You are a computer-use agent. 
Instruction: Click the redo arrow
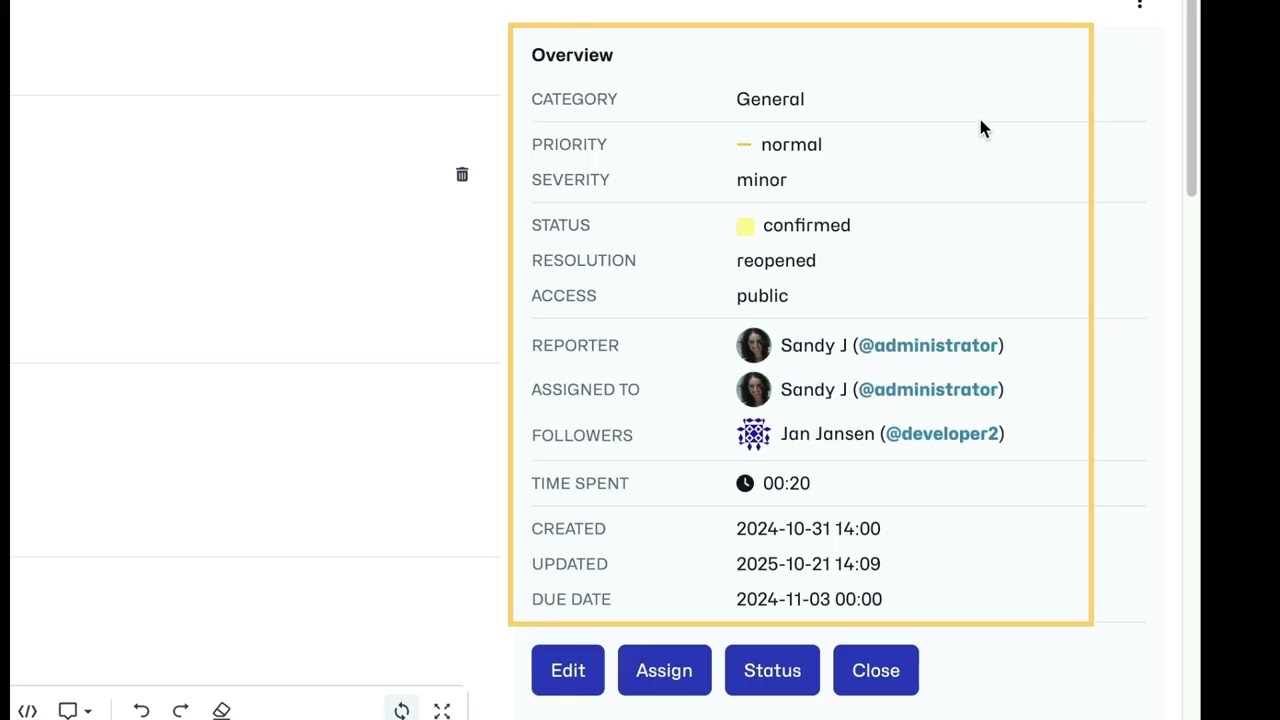tap(181, 711)
